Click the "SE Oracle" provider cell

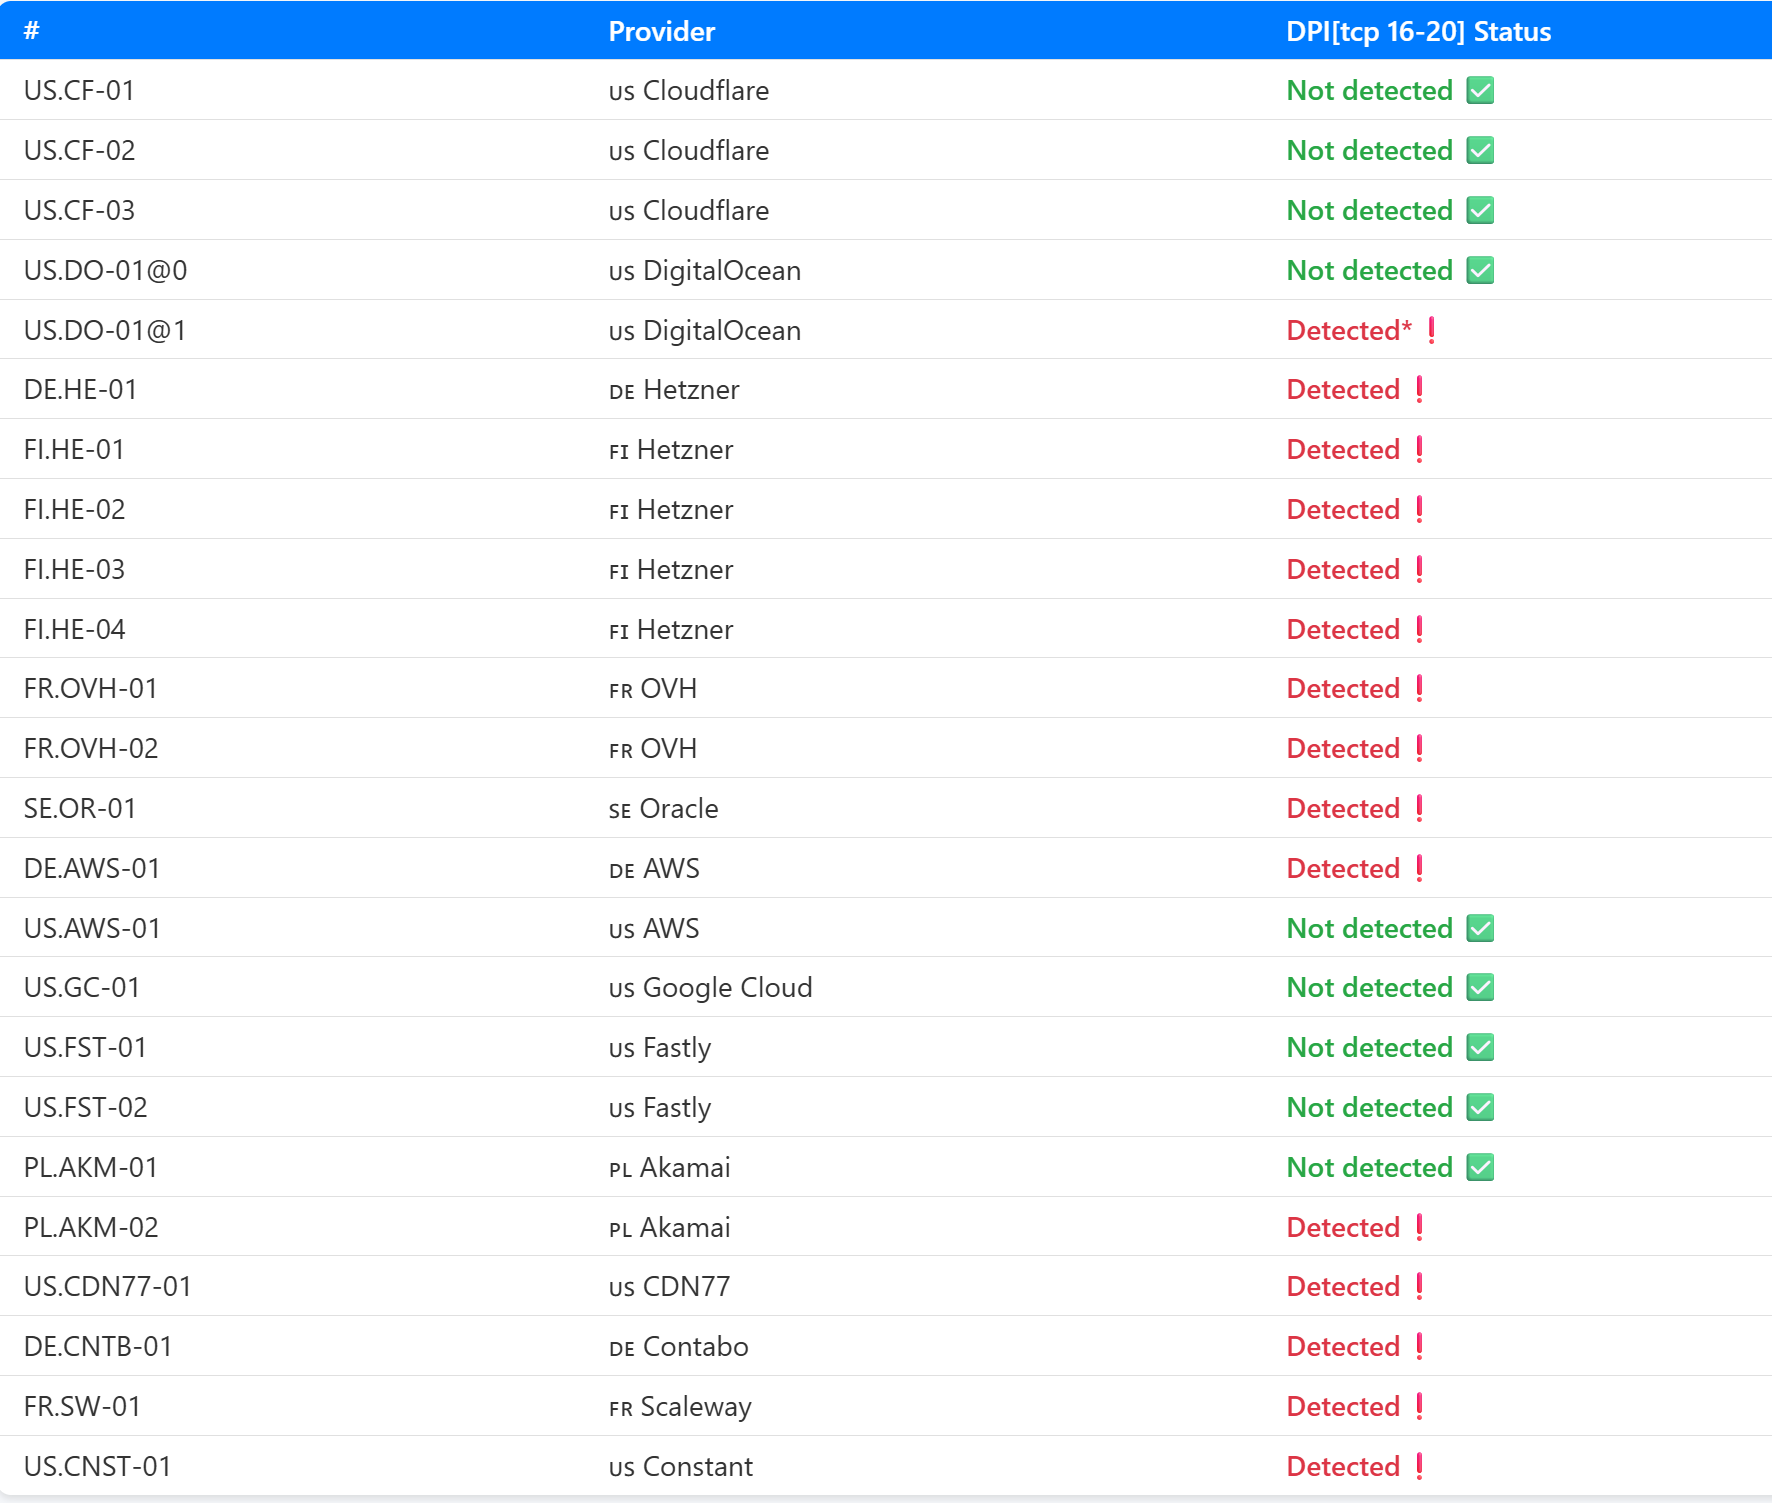[x=664, y=808]
